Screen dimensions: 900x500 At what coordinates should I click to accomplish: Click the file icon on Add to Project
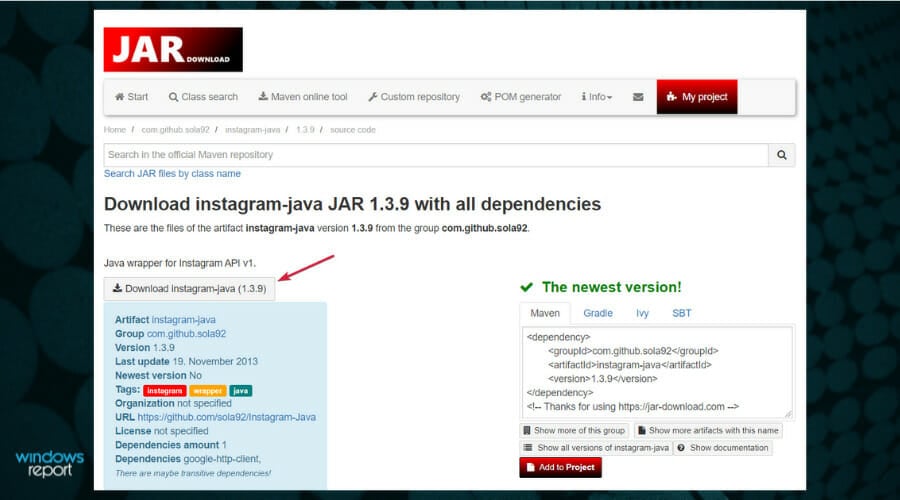[x=531, y=467]
